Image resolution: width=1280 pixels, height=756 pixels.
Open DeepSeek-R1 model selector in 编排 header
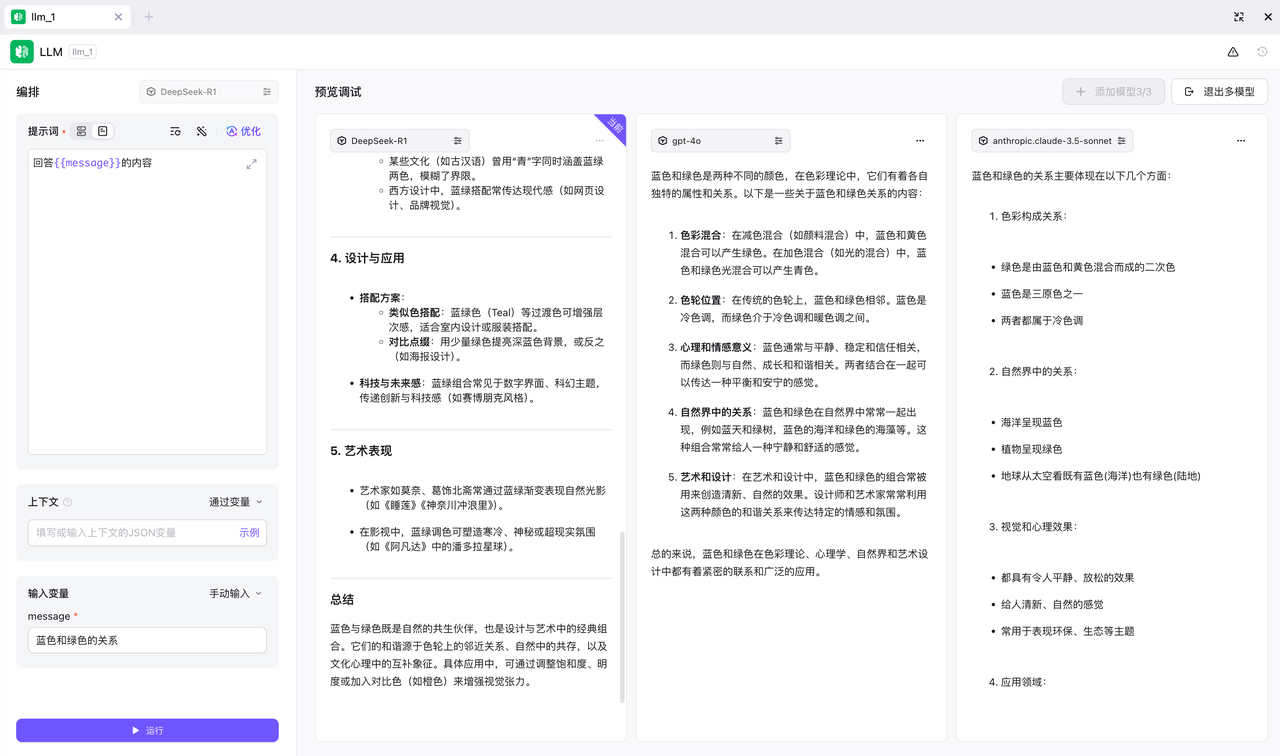click(208, 92)
